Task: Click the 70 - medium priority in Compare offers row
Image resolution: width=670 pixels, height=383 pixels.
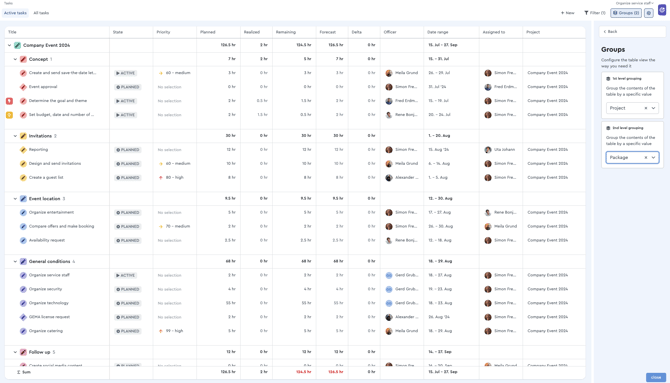Action: tap(175, 226)
